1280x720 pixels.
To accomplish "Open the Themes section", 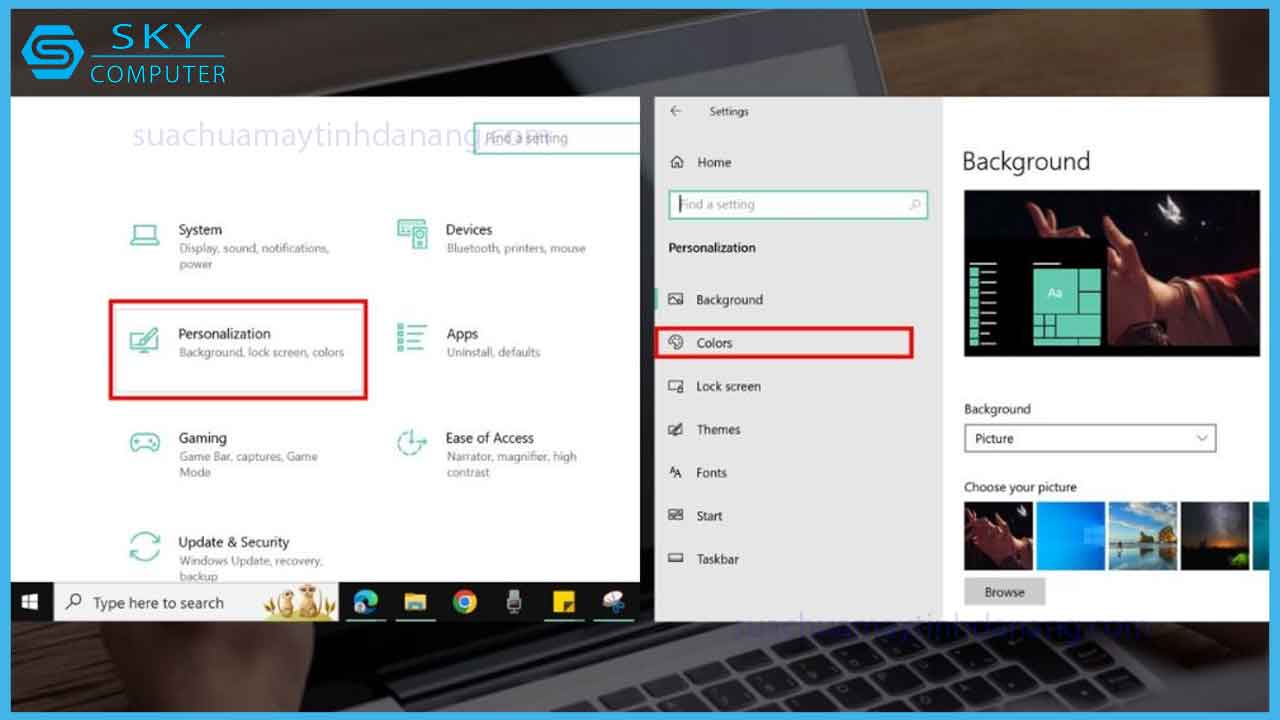I will pos(717,429).
